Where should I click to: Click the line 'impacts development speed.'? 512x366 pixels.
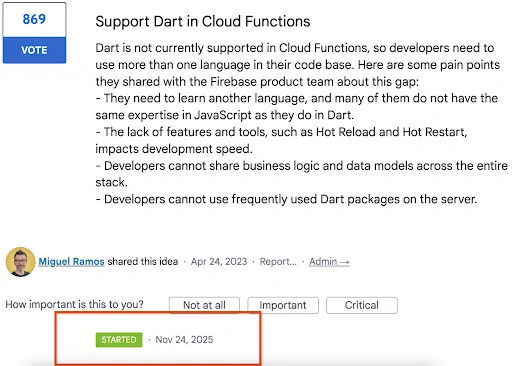point(174,149)
